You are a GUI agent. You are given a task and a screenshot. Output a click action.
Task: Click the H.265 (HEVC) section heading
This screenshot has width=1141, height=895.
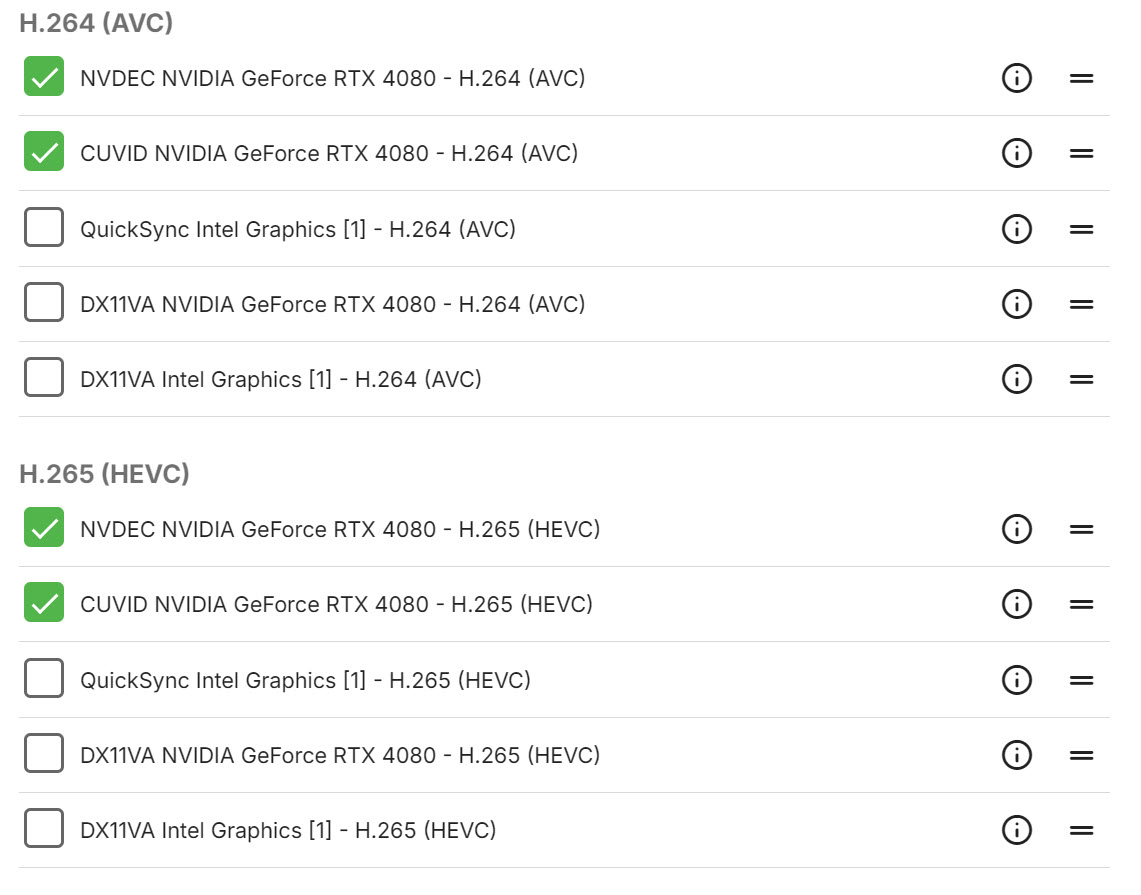104,474
